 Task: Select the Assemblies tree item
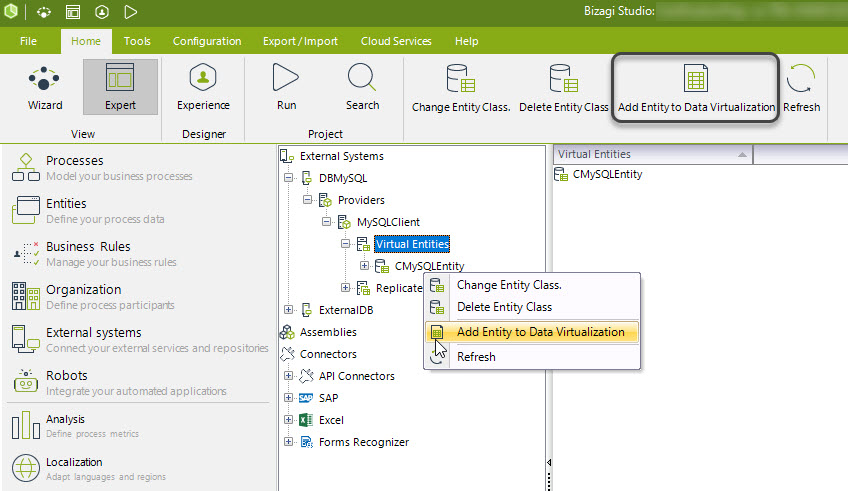(x=328, y=332)
